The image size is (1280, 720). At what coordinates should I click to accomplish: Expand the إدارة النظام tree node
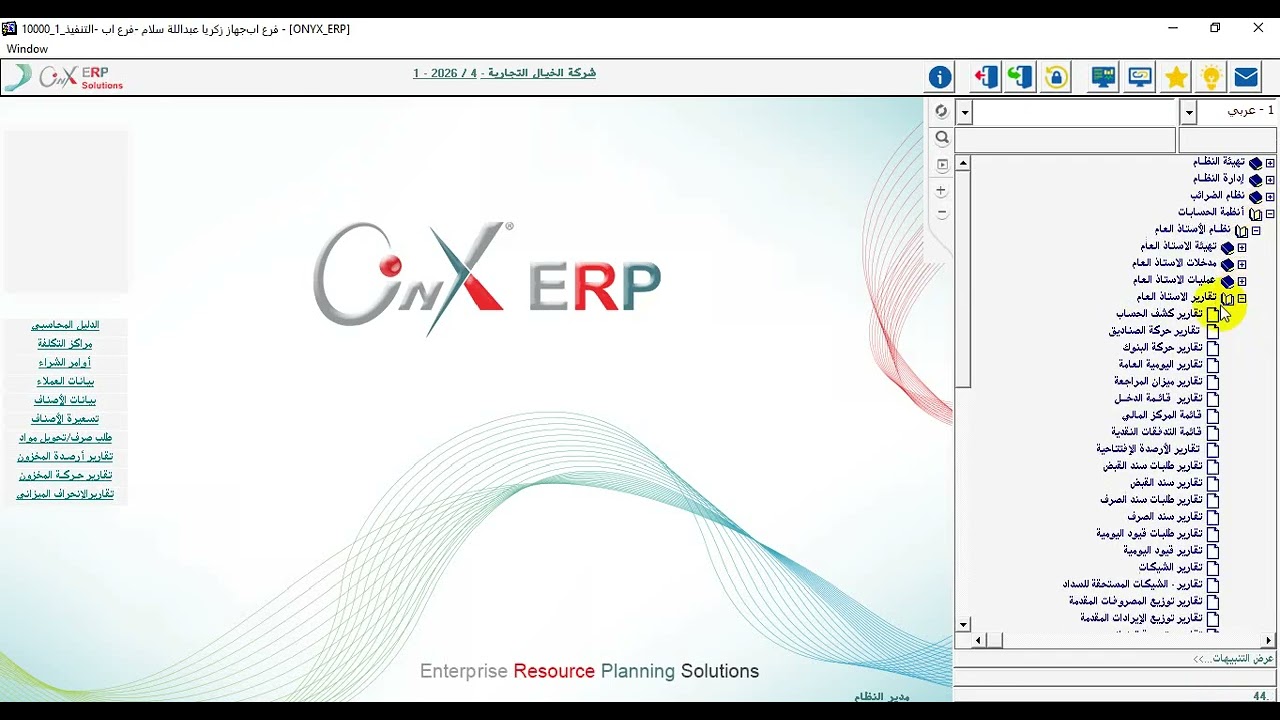pos(1270,180)
